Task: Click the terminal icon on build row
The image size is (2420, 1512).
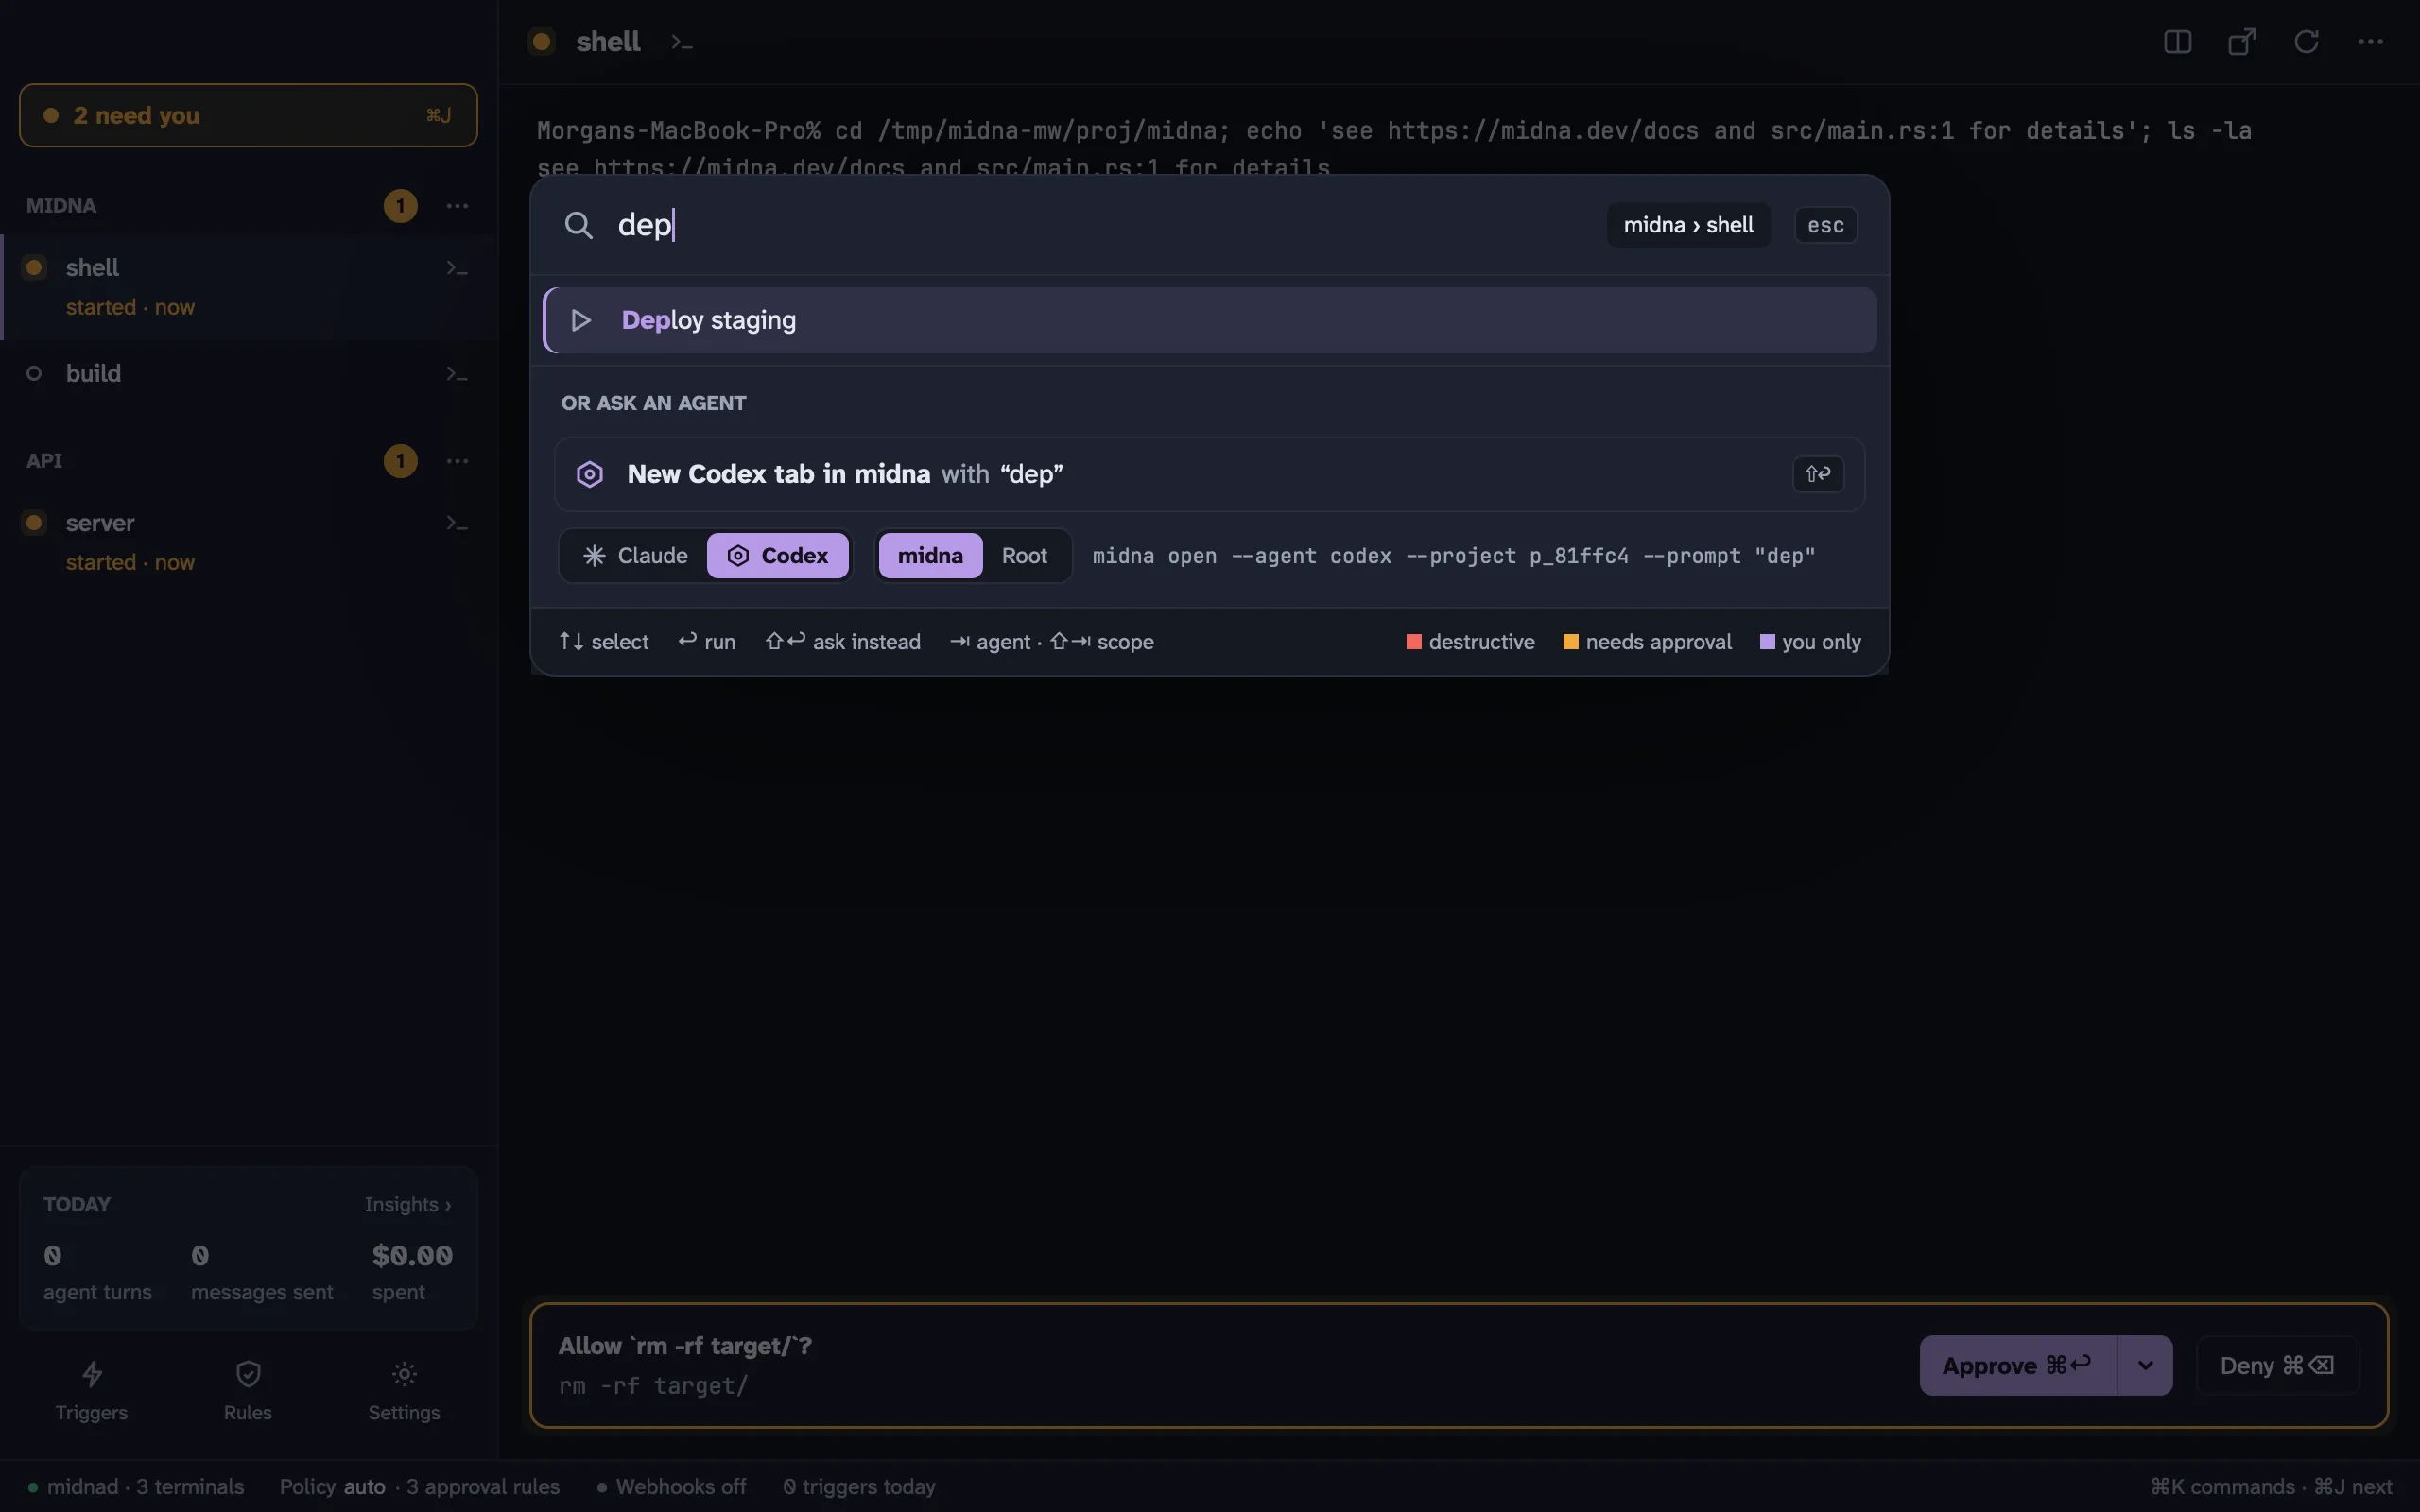Action: point(456,374)
